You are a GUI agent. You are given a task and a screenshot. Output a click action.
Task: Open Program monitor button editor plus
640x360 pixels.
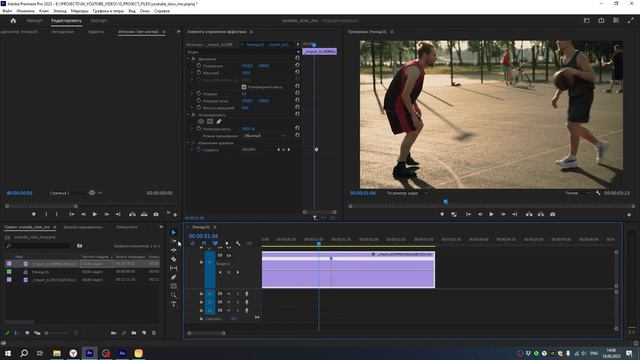[629, 215]
